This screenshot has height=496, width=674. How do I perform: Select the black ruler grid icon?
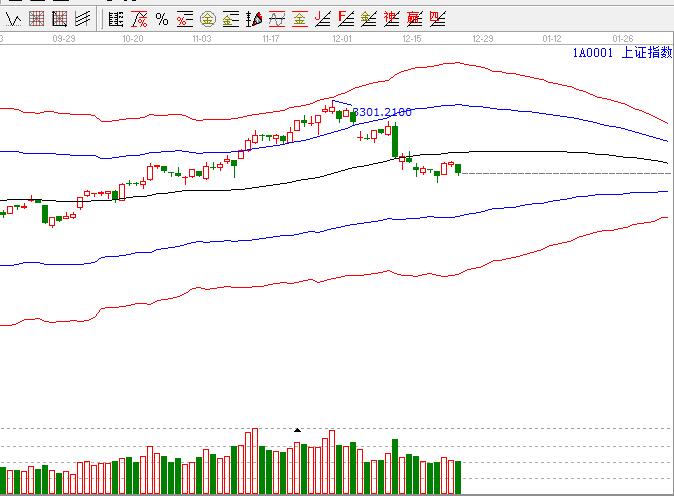[x=116, y=18]
